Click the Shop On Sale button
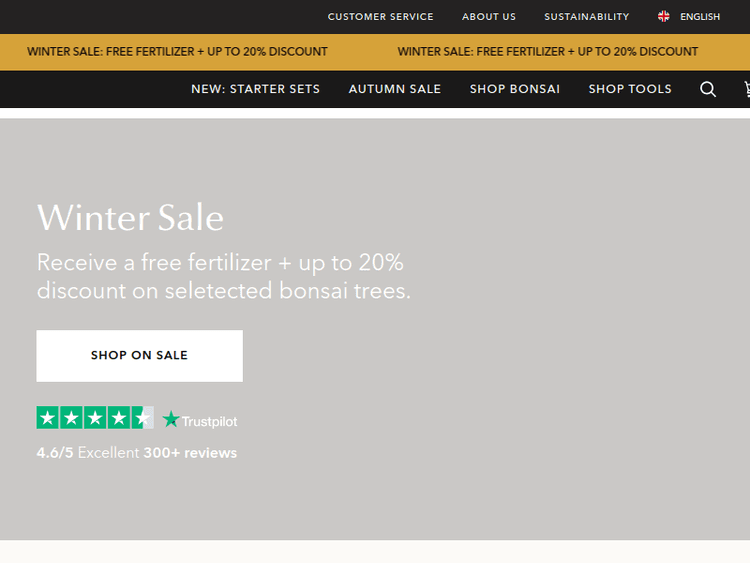The height and width of the screenshot is (563, 750). pyautogui.click(x=140, y=356)
